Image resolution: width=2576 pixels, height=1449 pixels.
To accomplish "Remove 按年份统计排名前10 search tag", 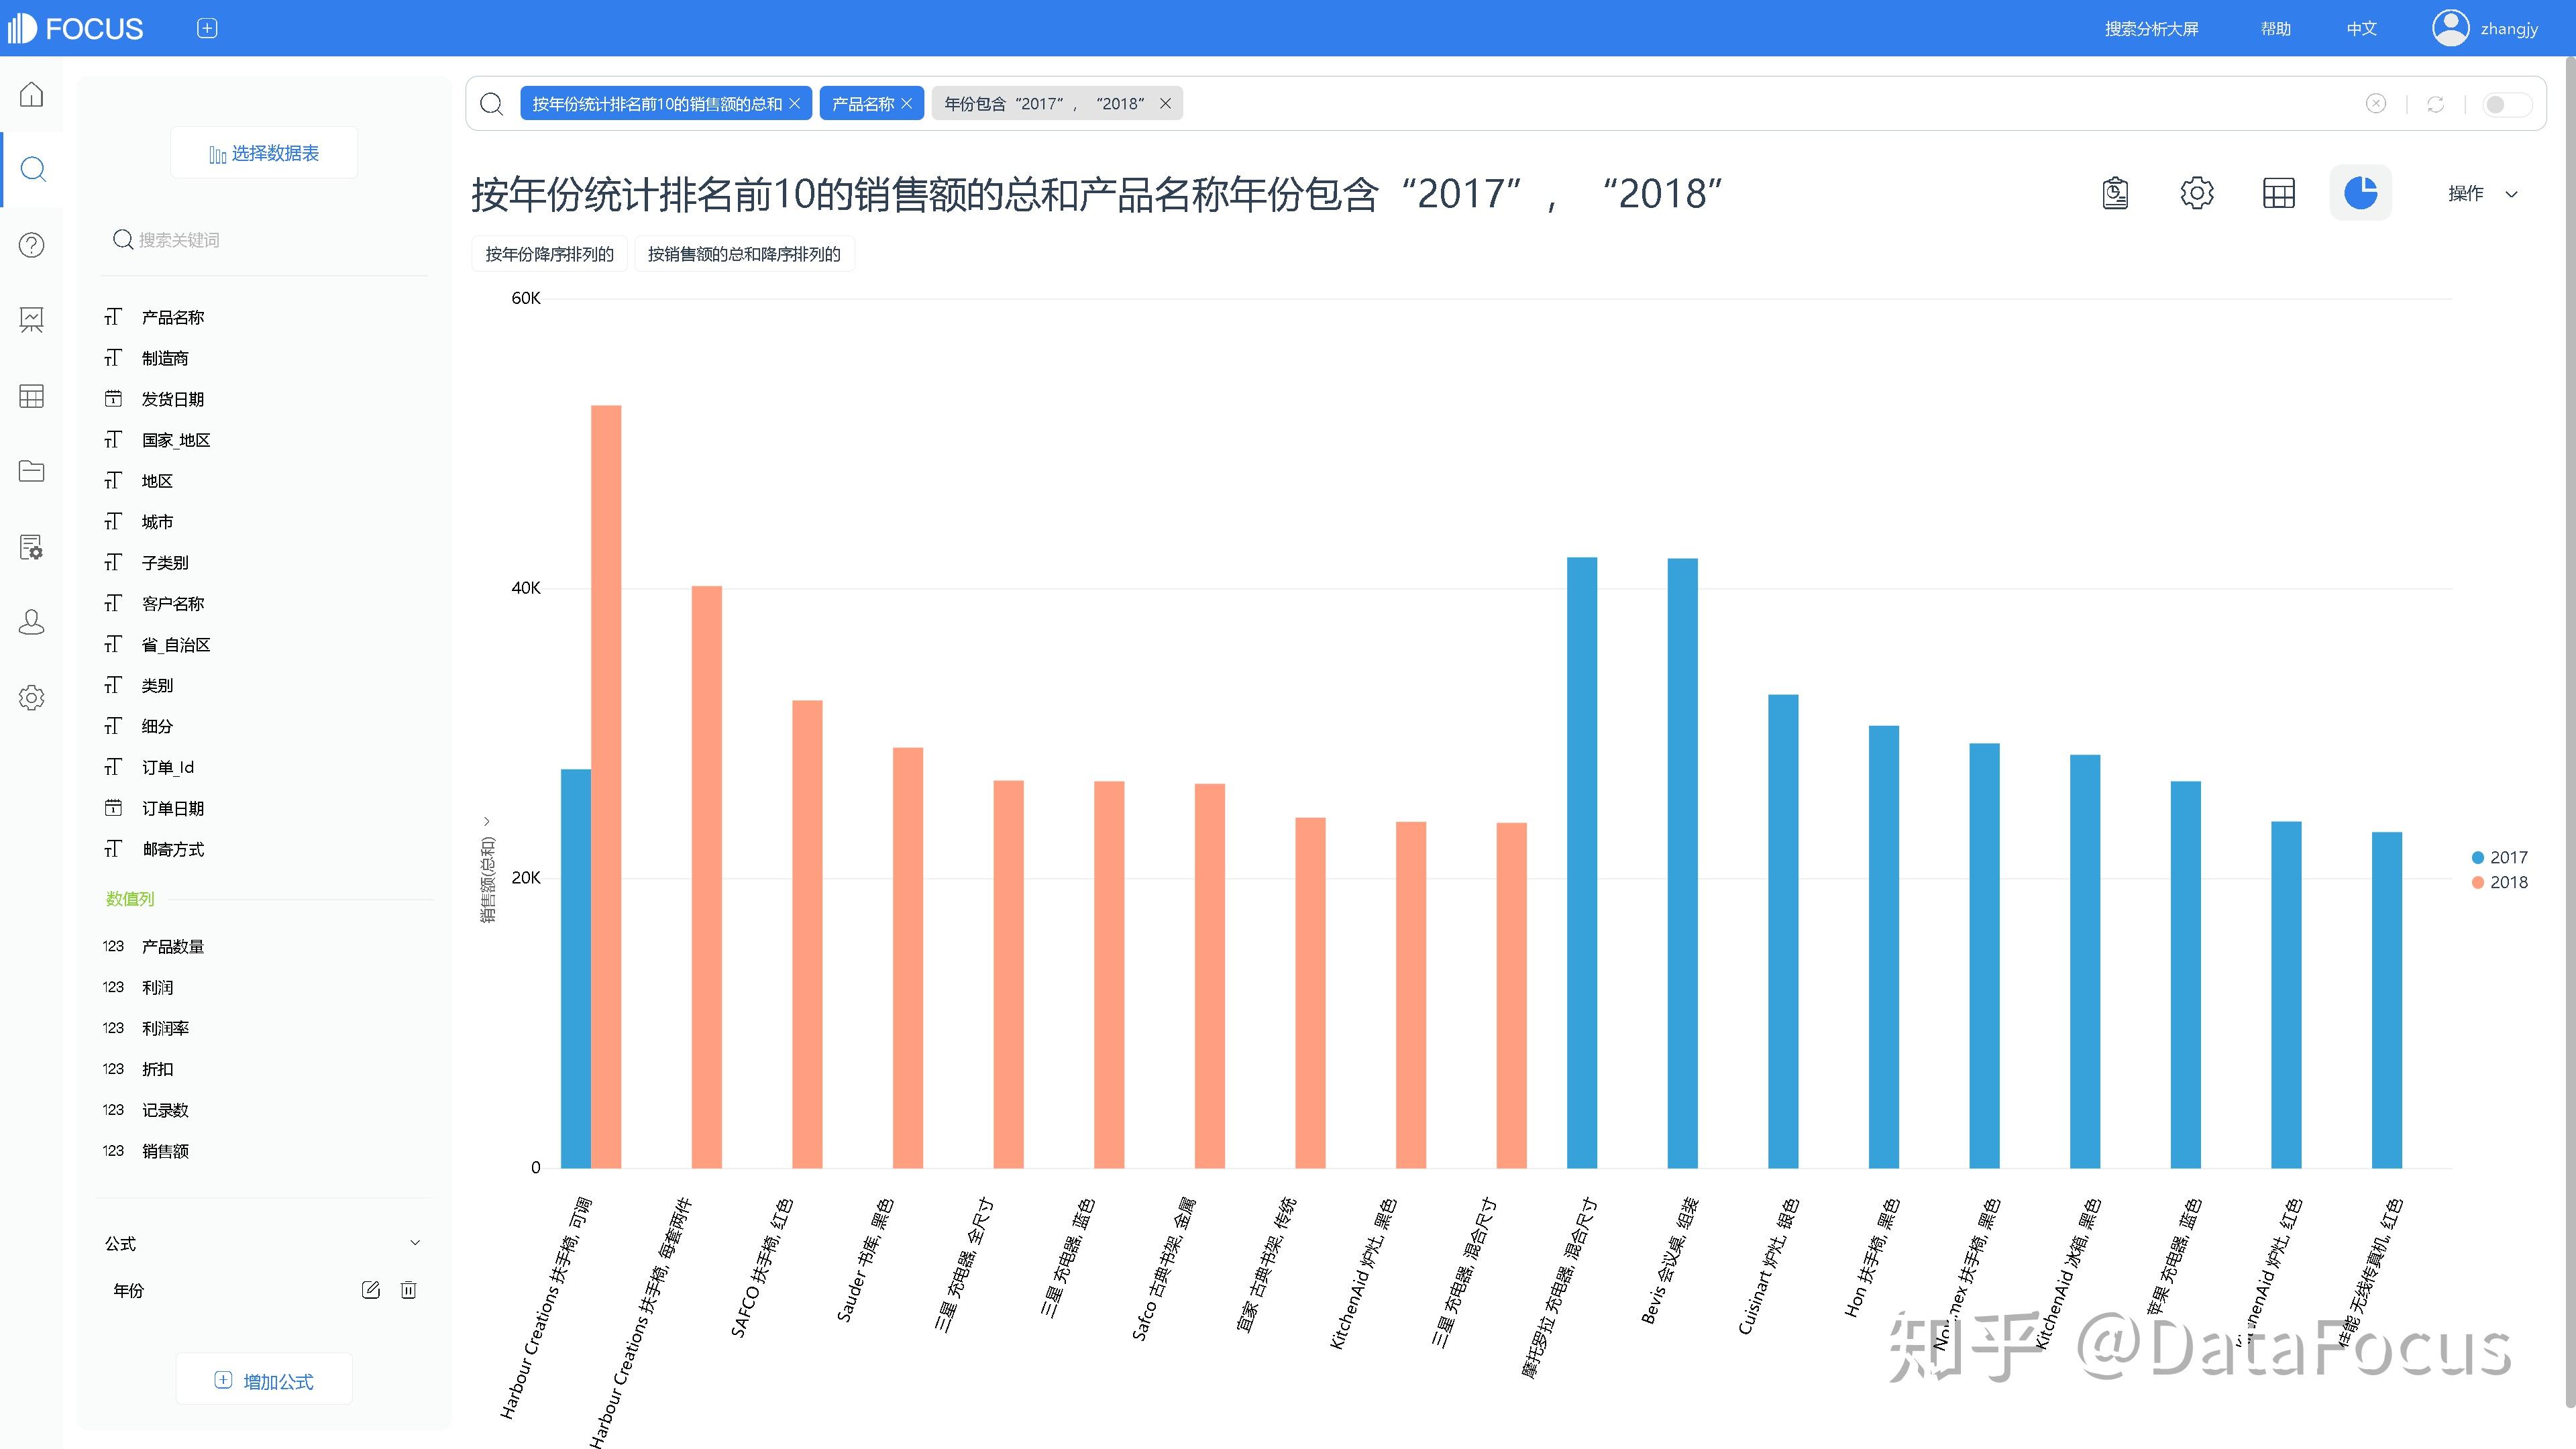I will tap(795, 104).
